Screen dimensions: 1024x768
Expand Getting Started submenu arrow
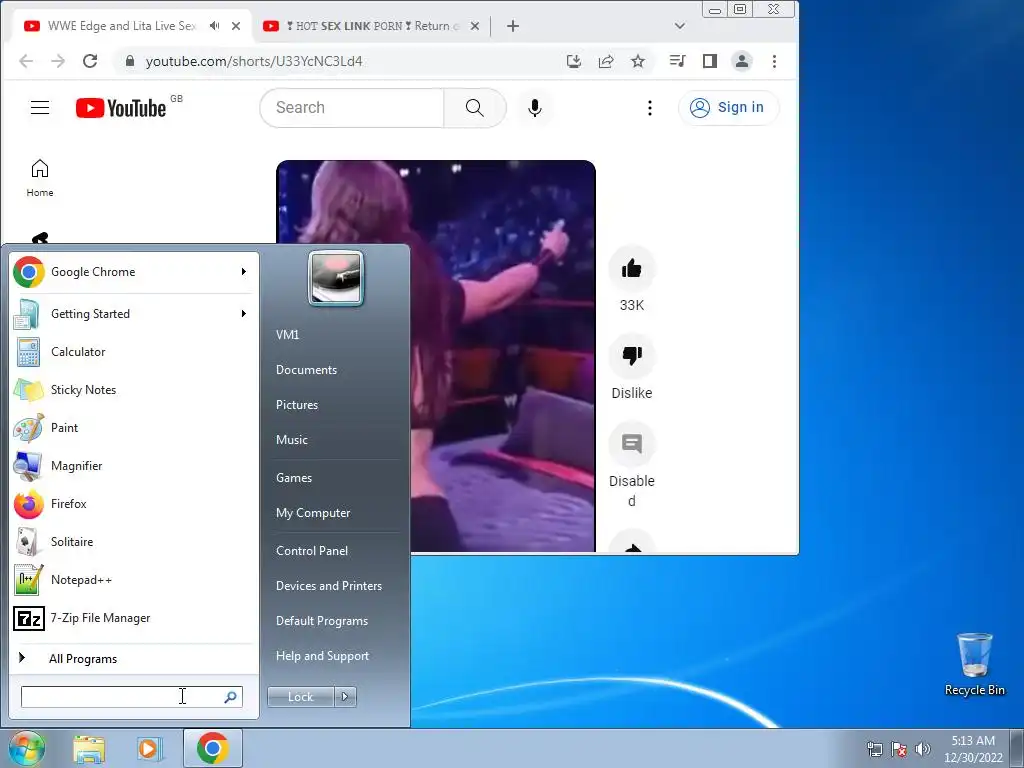[x=244, y=314]
